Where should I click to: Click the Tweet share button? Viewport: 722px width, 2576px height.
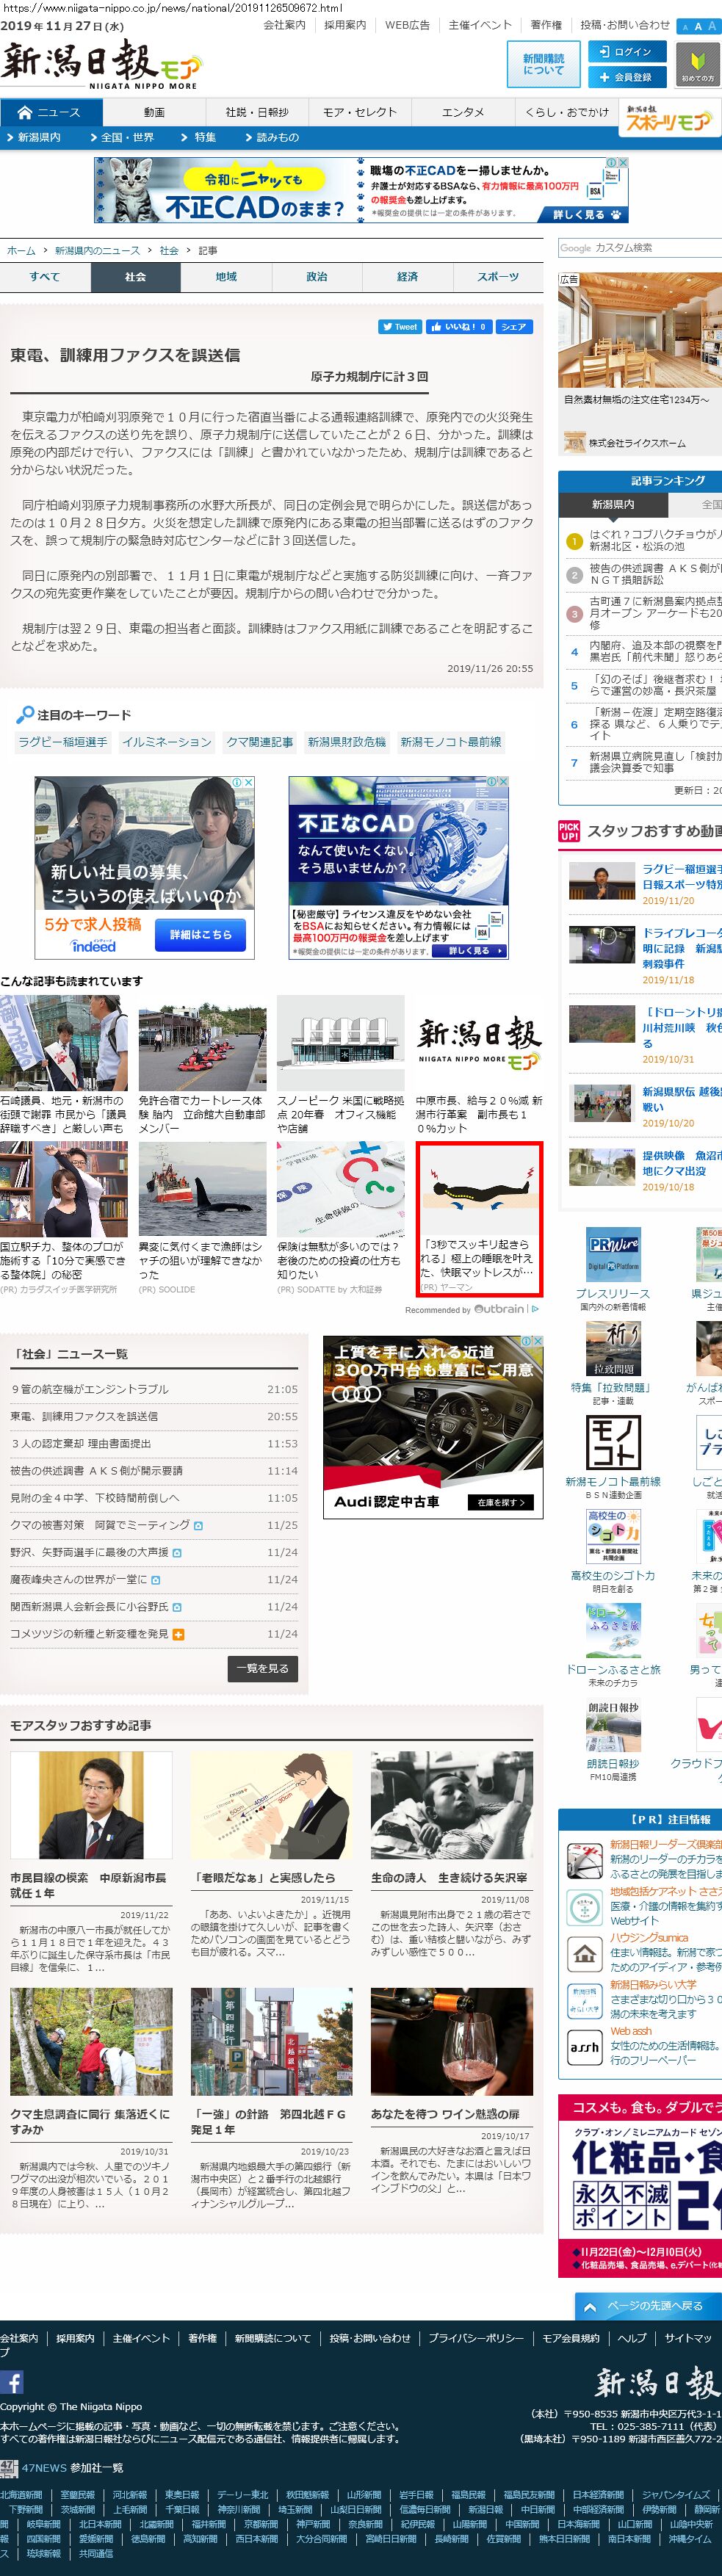[x=400, y=327]
